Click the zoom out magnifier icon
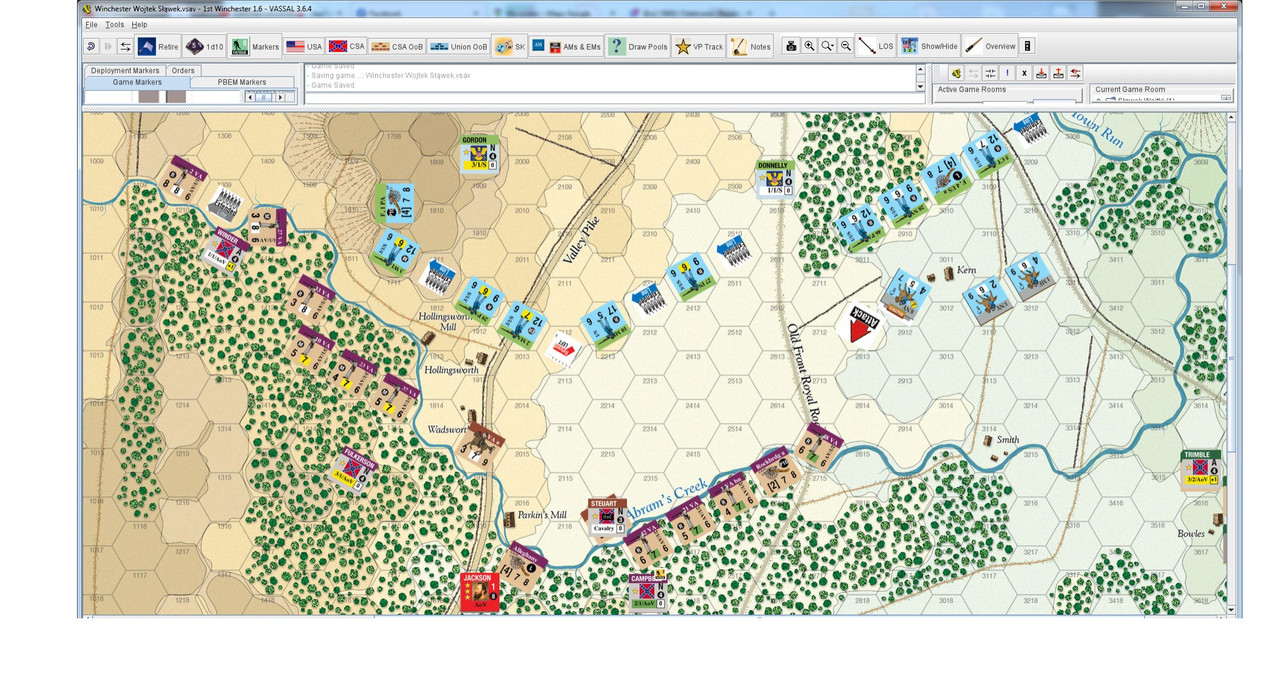1280x697 pixels. click(x=846, y=46)
